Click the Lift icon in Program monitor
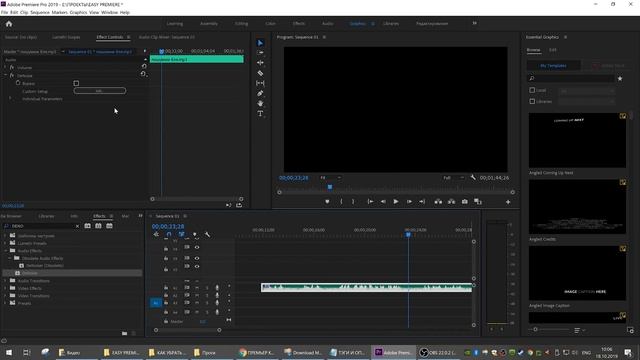This screenshot has height=360, width=640. pos(438,202)
